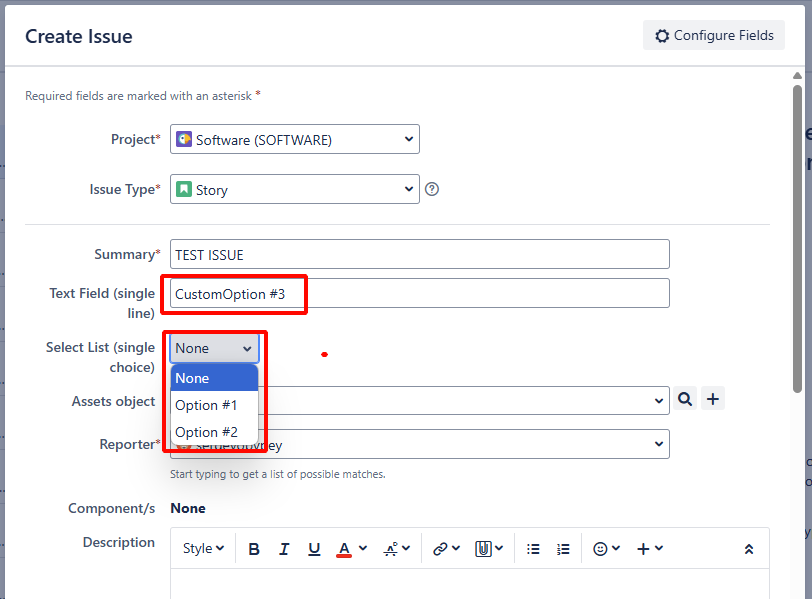Open the Issue Type dropdown showing Story
The width and height of the screenshot is (812, 599).
point(295,189)
